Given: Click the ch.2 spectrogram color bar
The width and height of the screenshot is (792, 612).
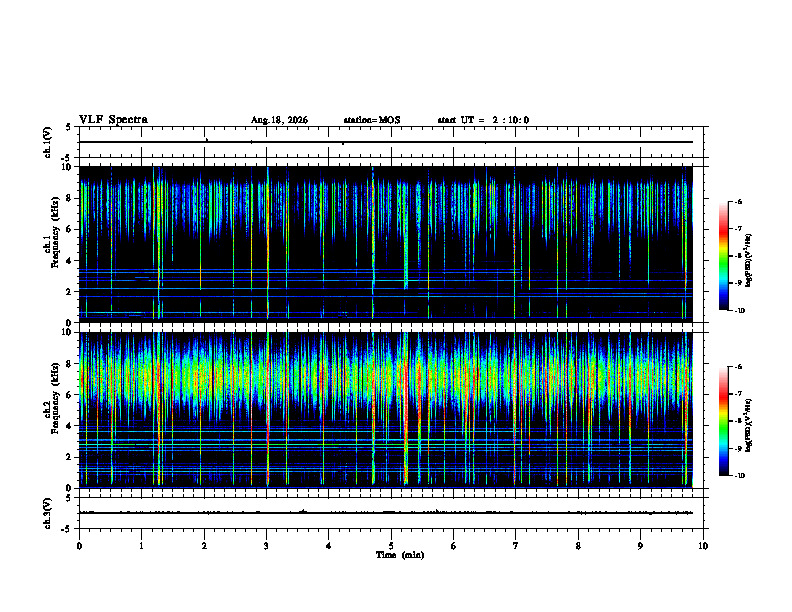Looking at the screenshot, I should click(x=723, y=421).
